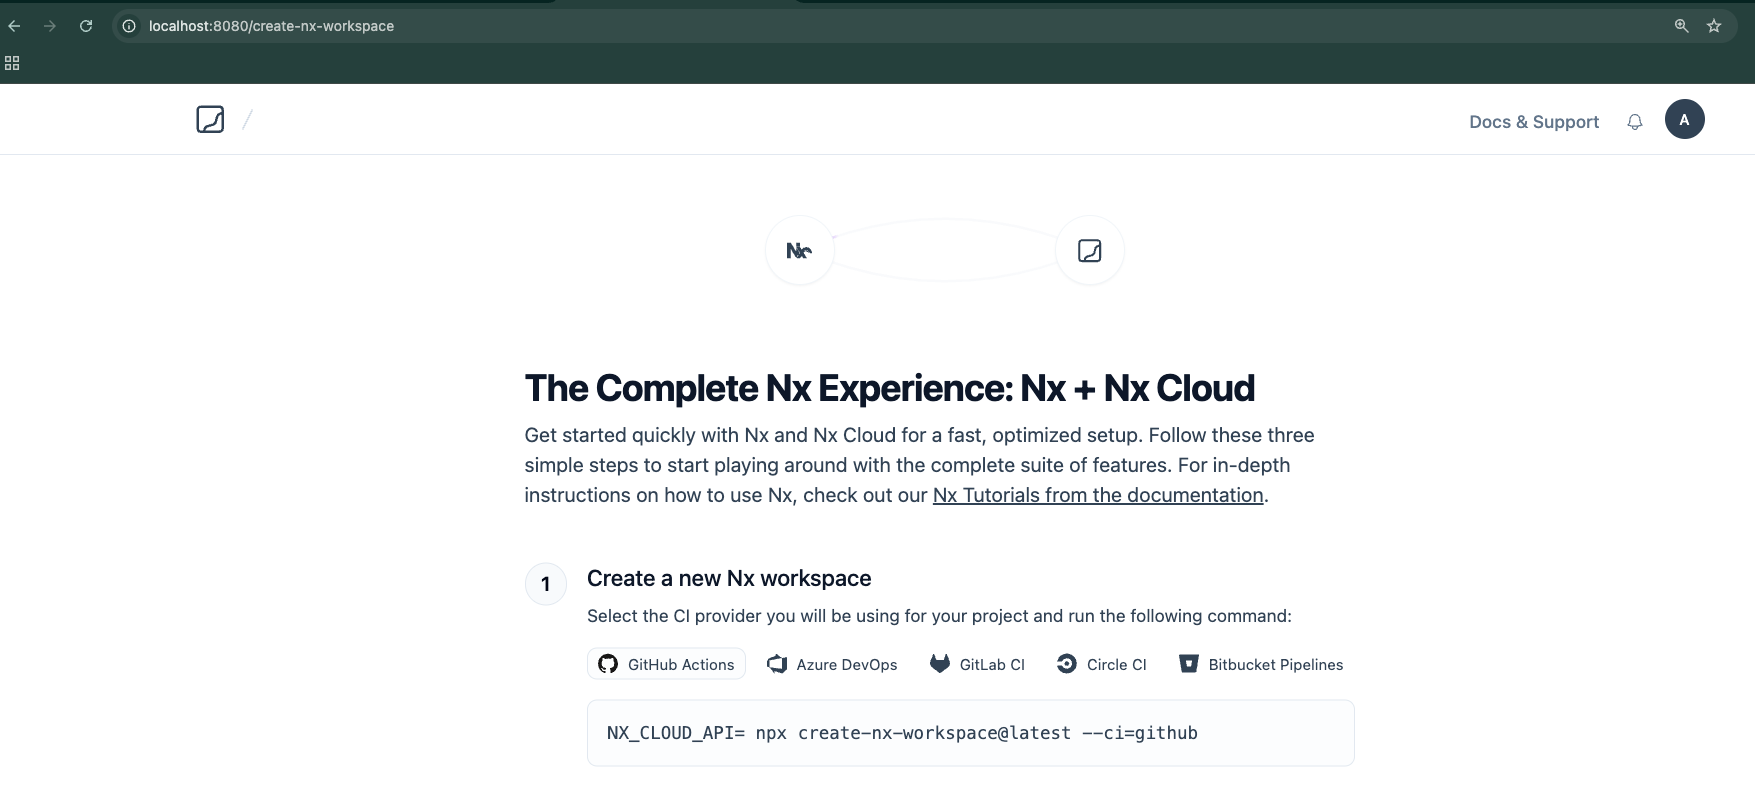Click the browser forward arrow

[50, 26]
